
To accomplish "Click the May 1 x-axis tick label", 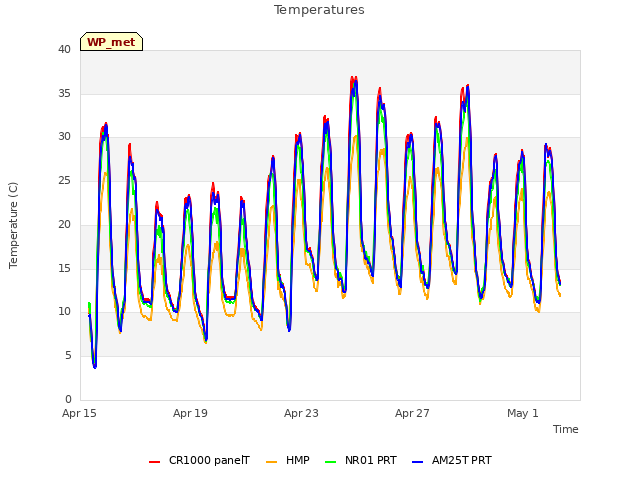I will click(x=523, y=413).
